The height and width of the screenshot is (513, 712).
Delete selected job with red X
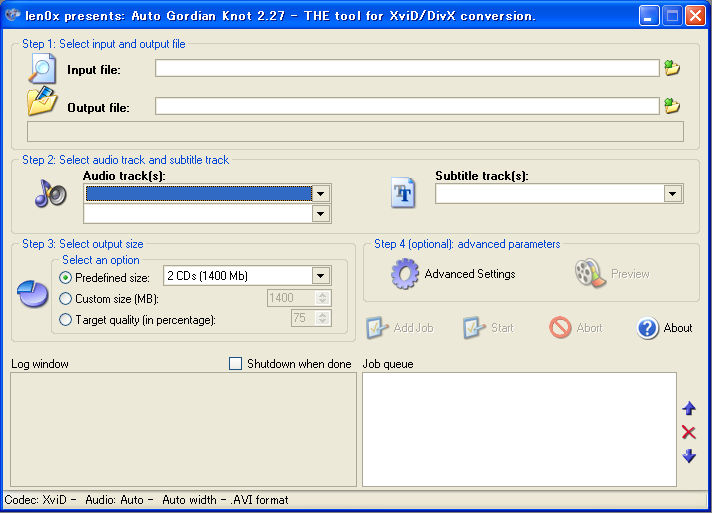[689, 432]
